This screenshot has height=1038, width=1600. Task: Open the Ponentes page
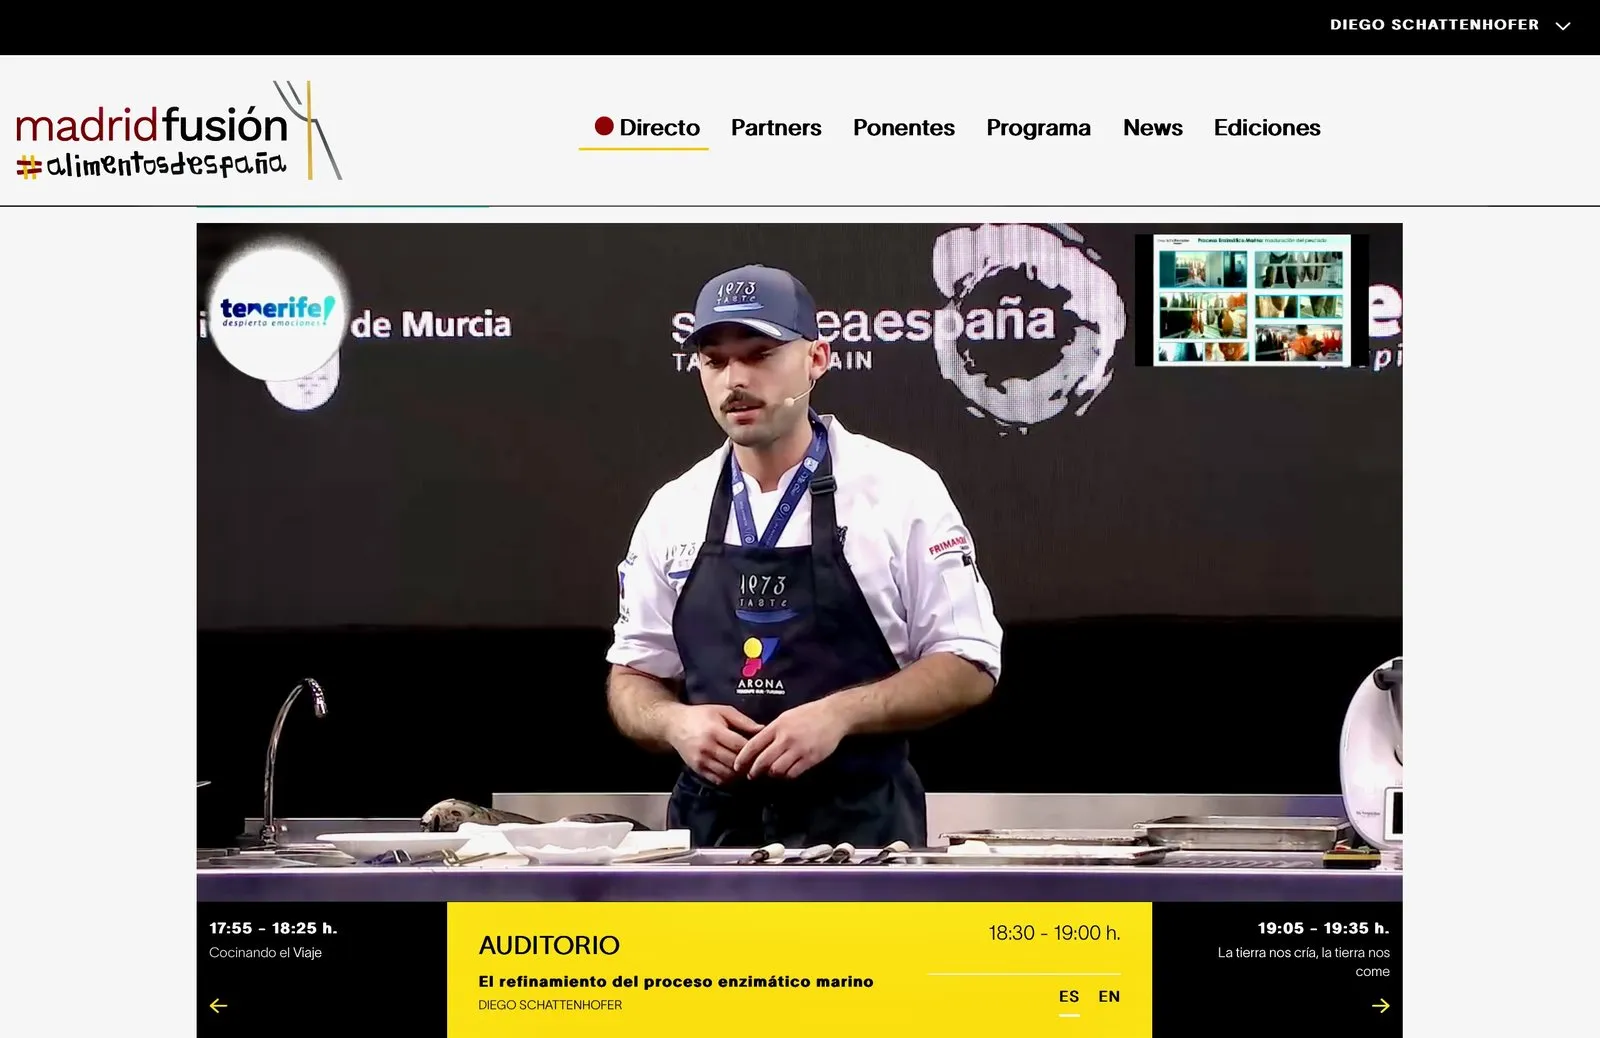(x=904, y=127)
